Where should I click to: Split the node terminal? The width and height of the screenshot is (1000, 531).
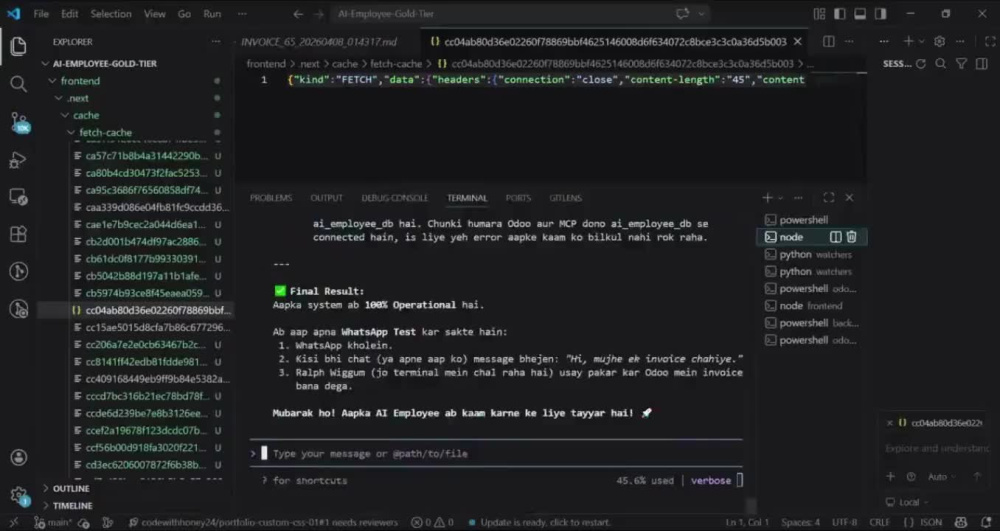(835, 237)
